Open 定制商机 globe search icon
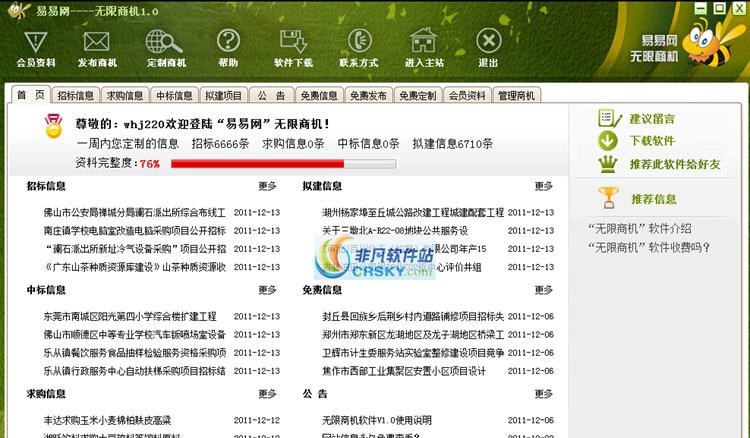This screenshot has height=438, width=750. tap(164, 42)
